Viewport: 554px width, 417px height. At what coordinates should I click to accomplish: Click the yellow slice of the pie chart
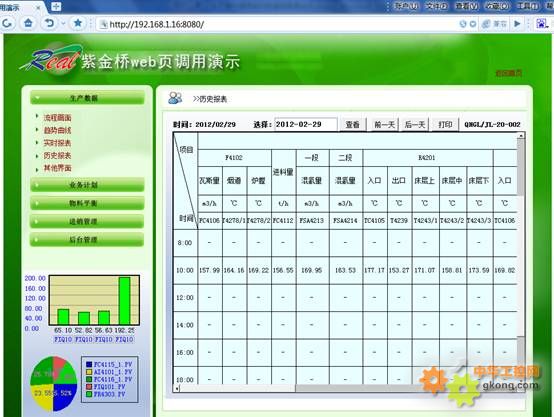(42, 398)
